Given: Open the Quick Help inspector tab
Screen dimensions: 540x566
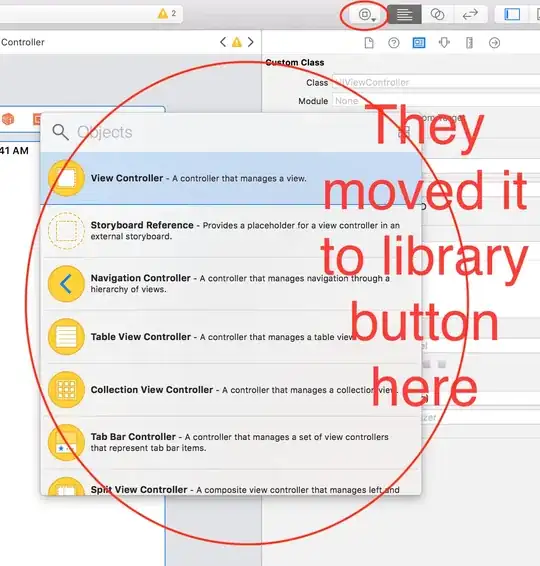Looking at the screenshot, I should pyautogui.click(x=394, y=43).
